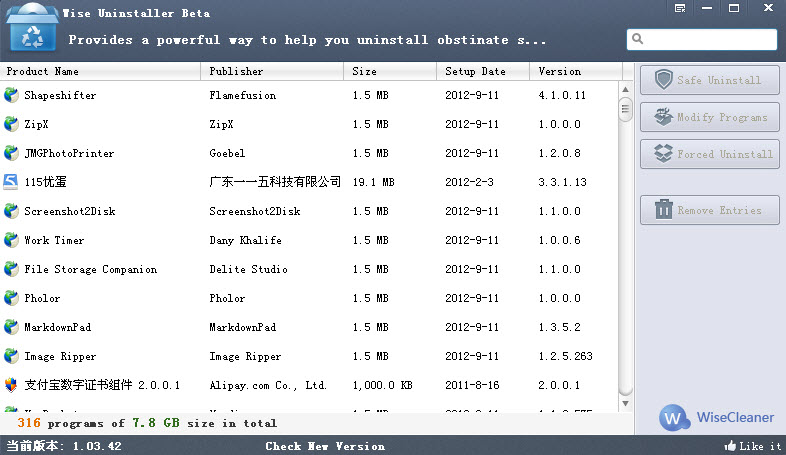This screenshot has height=455, width=786.
Task: Sort list by Publisher column header
Action: coord(272,71)
